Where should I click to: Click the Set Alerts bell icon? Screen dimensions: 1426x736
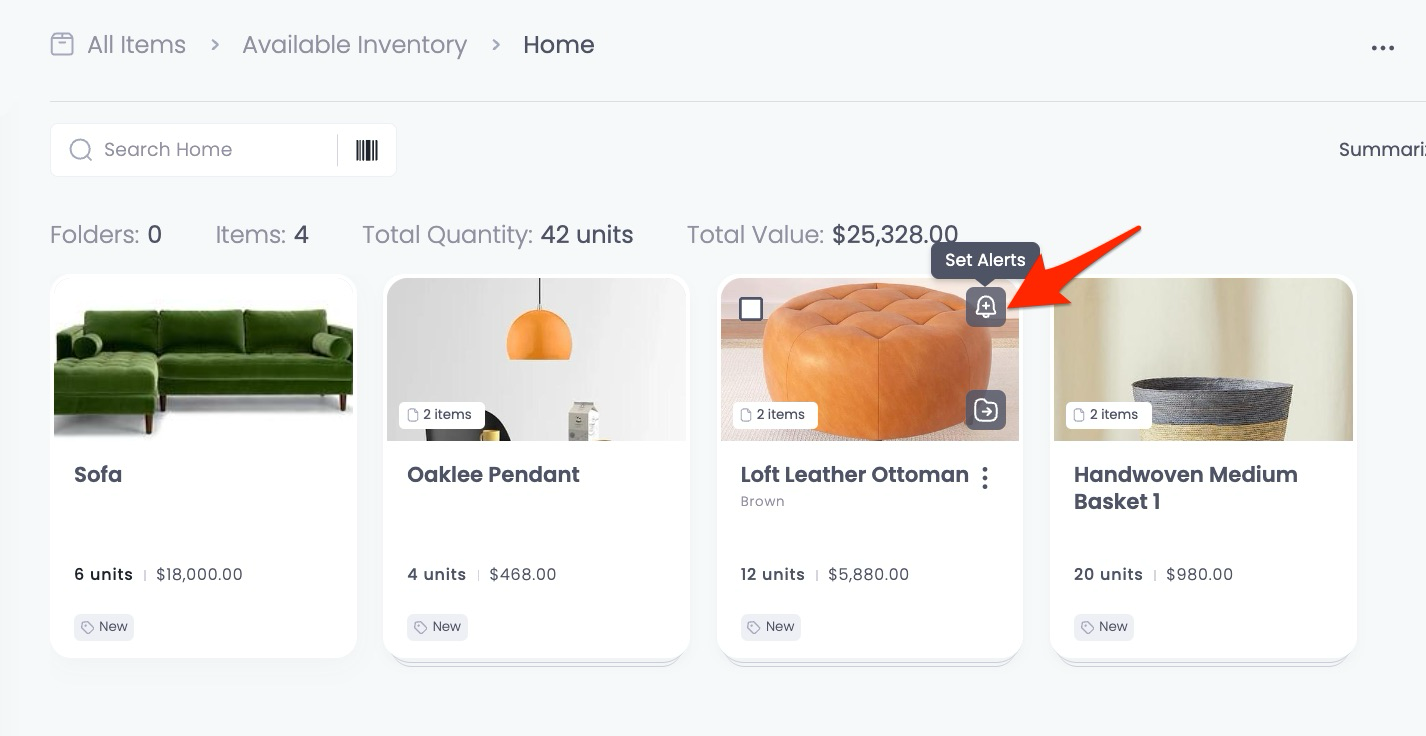coord(986,307)
